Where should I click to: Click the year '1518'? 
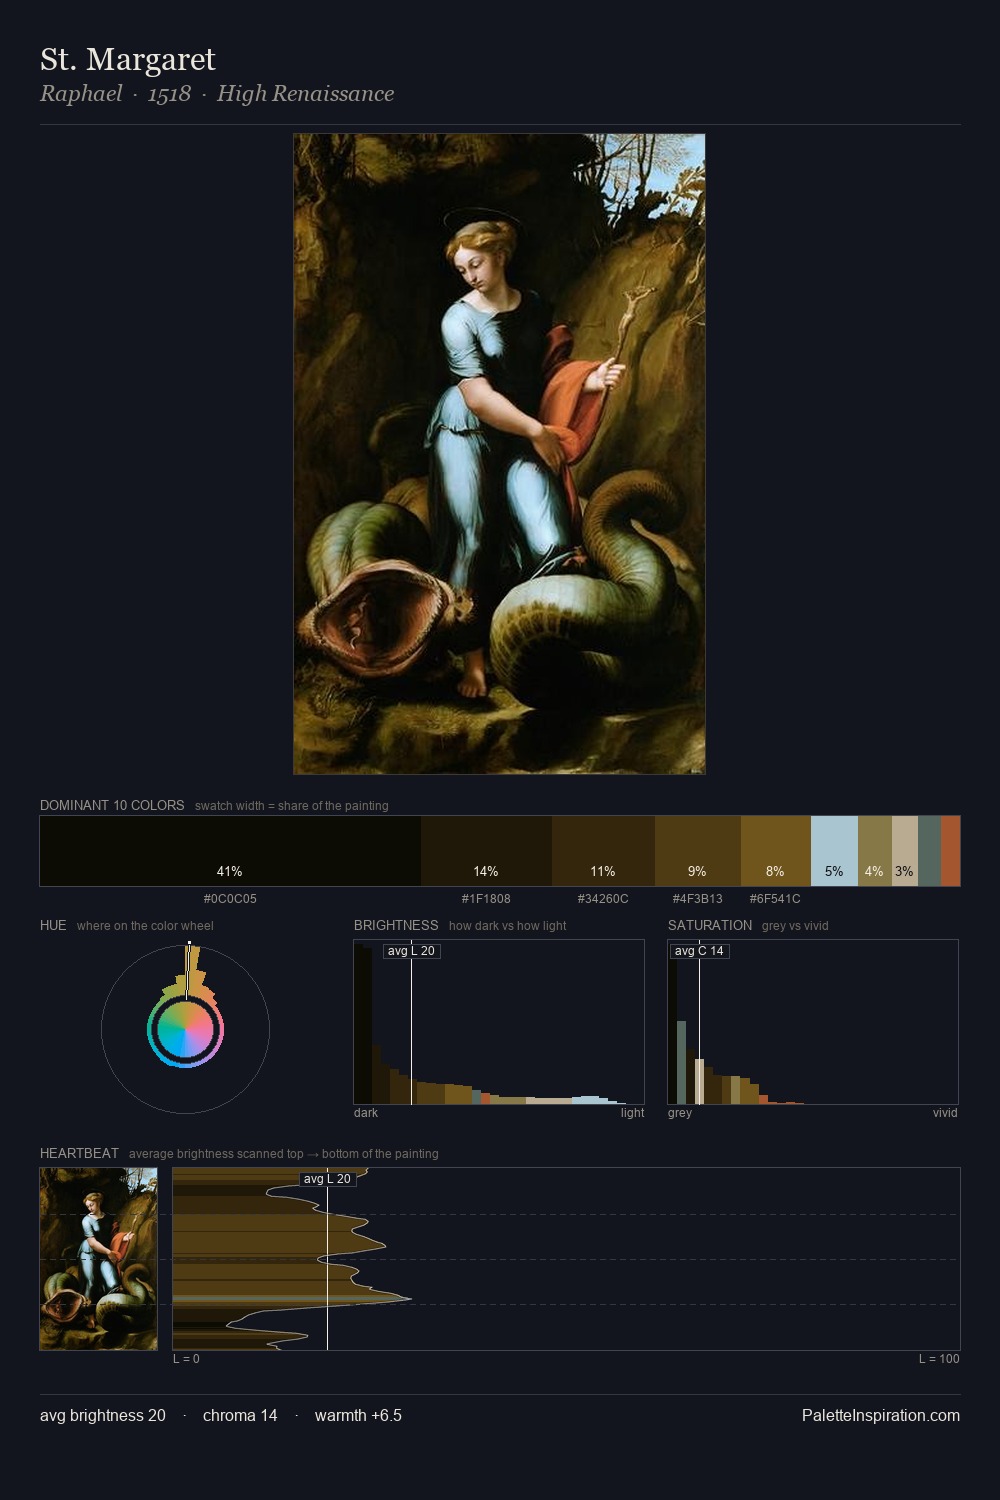[169, 94]
